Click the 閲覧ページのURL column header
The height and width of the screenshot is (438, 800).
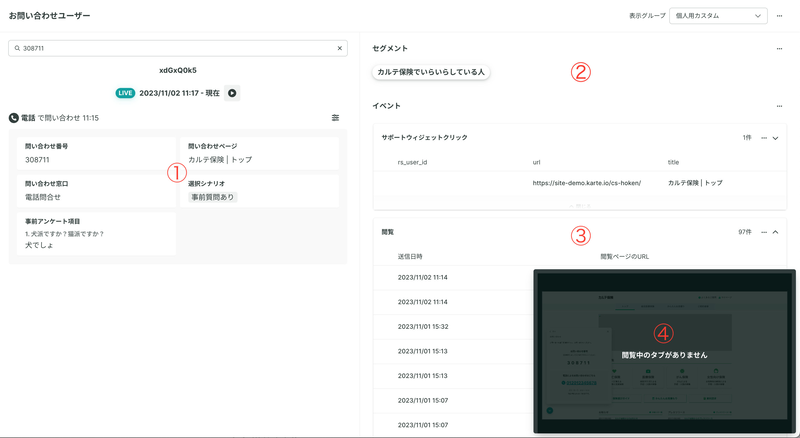(624, 257)
